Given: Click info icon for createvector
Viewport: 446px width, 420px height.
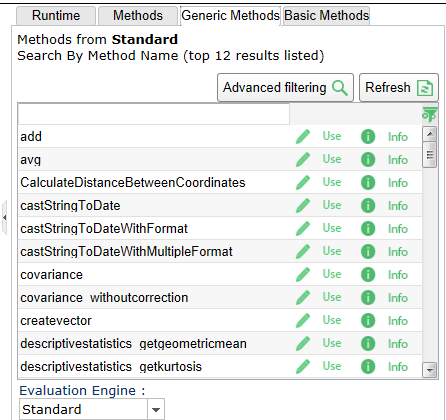Looking at the screenshot, I should 368,320.
